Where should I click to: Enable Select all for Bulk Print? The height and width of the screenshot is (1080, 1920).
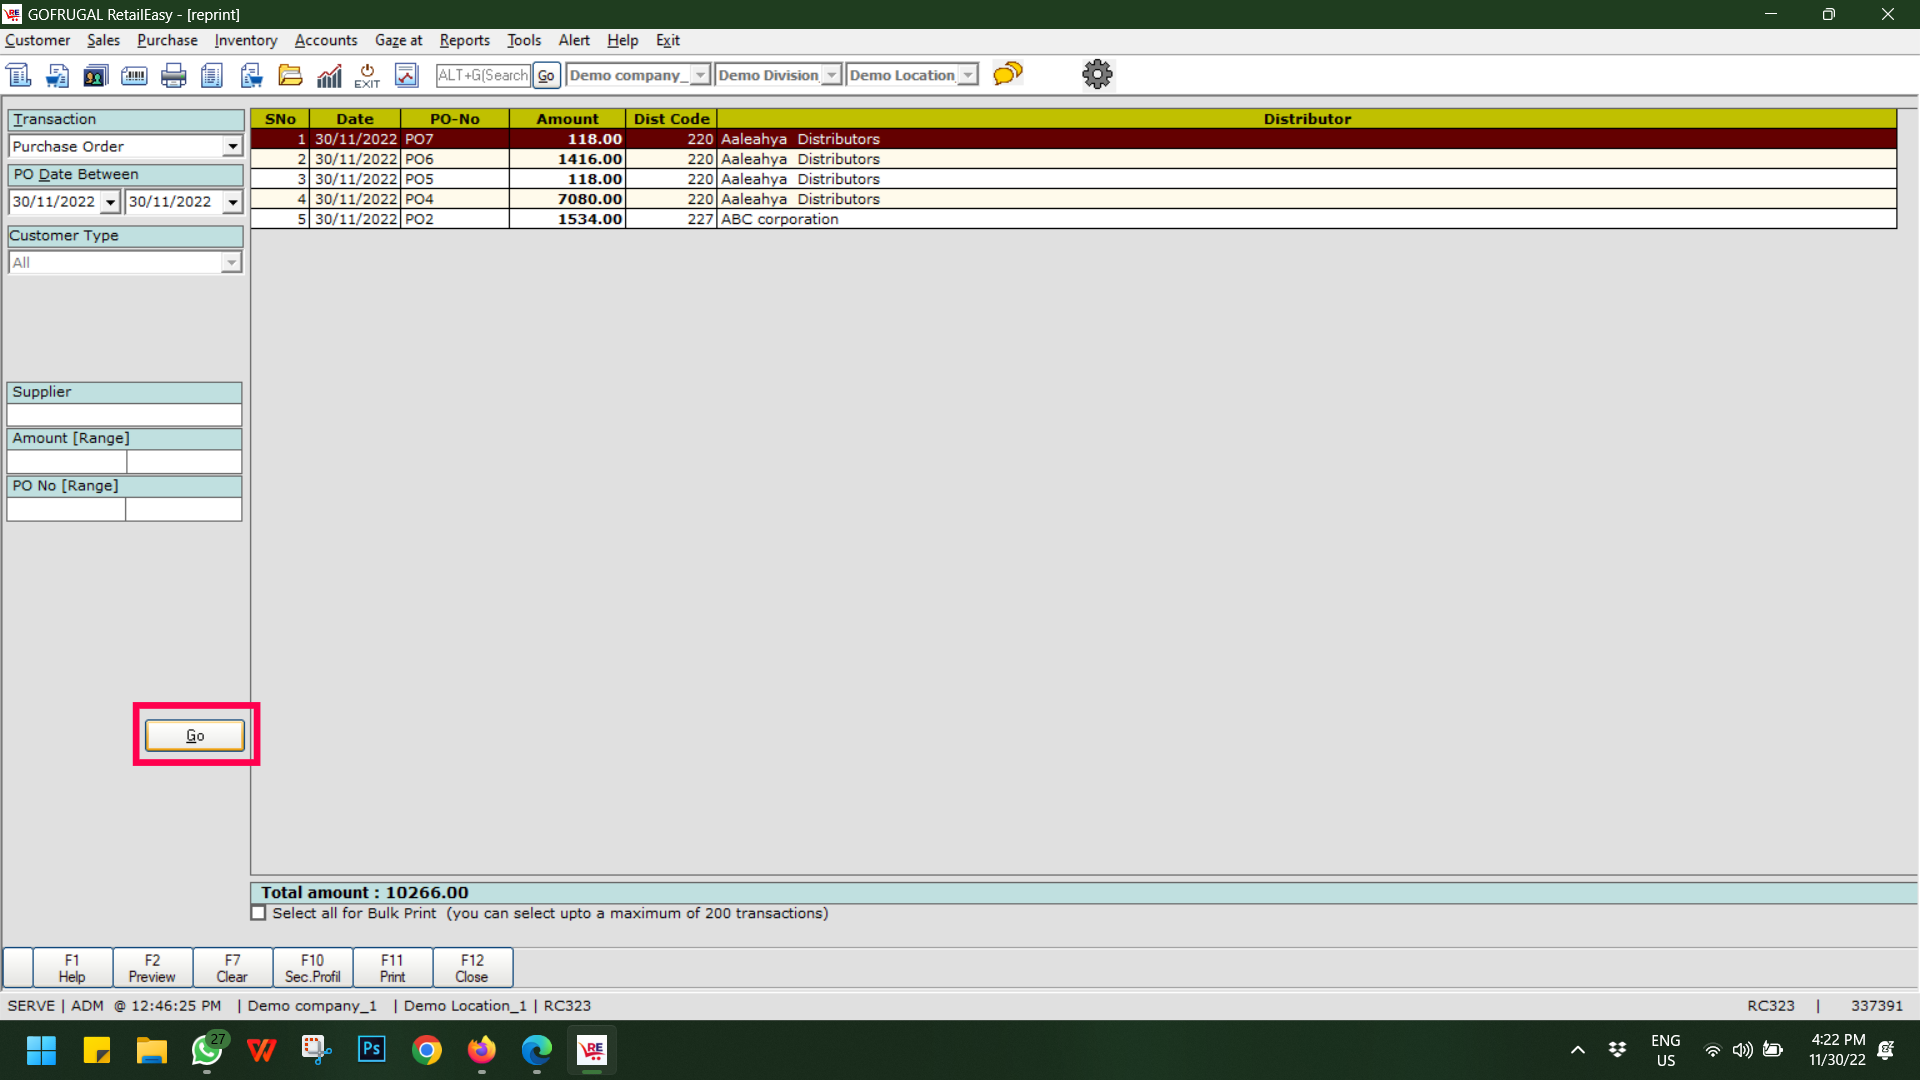coord(259,913)
